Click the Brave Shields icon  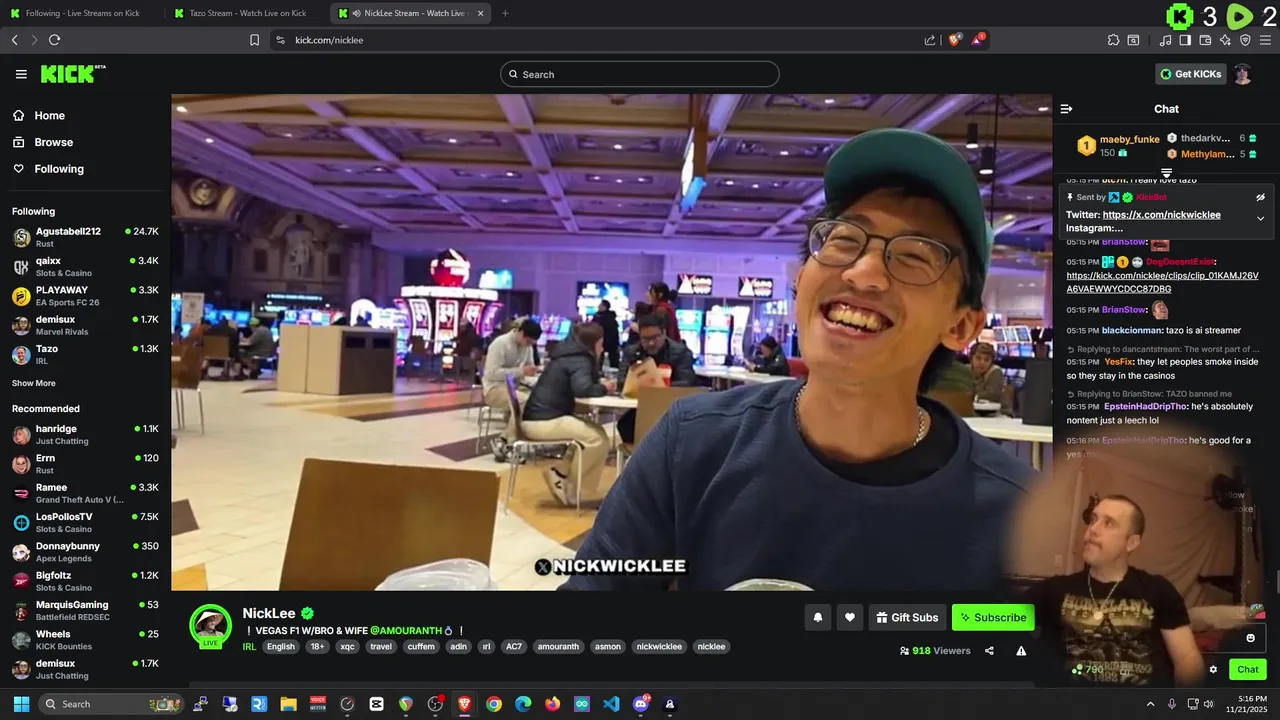pyautogui.click(x=955, y=40)
